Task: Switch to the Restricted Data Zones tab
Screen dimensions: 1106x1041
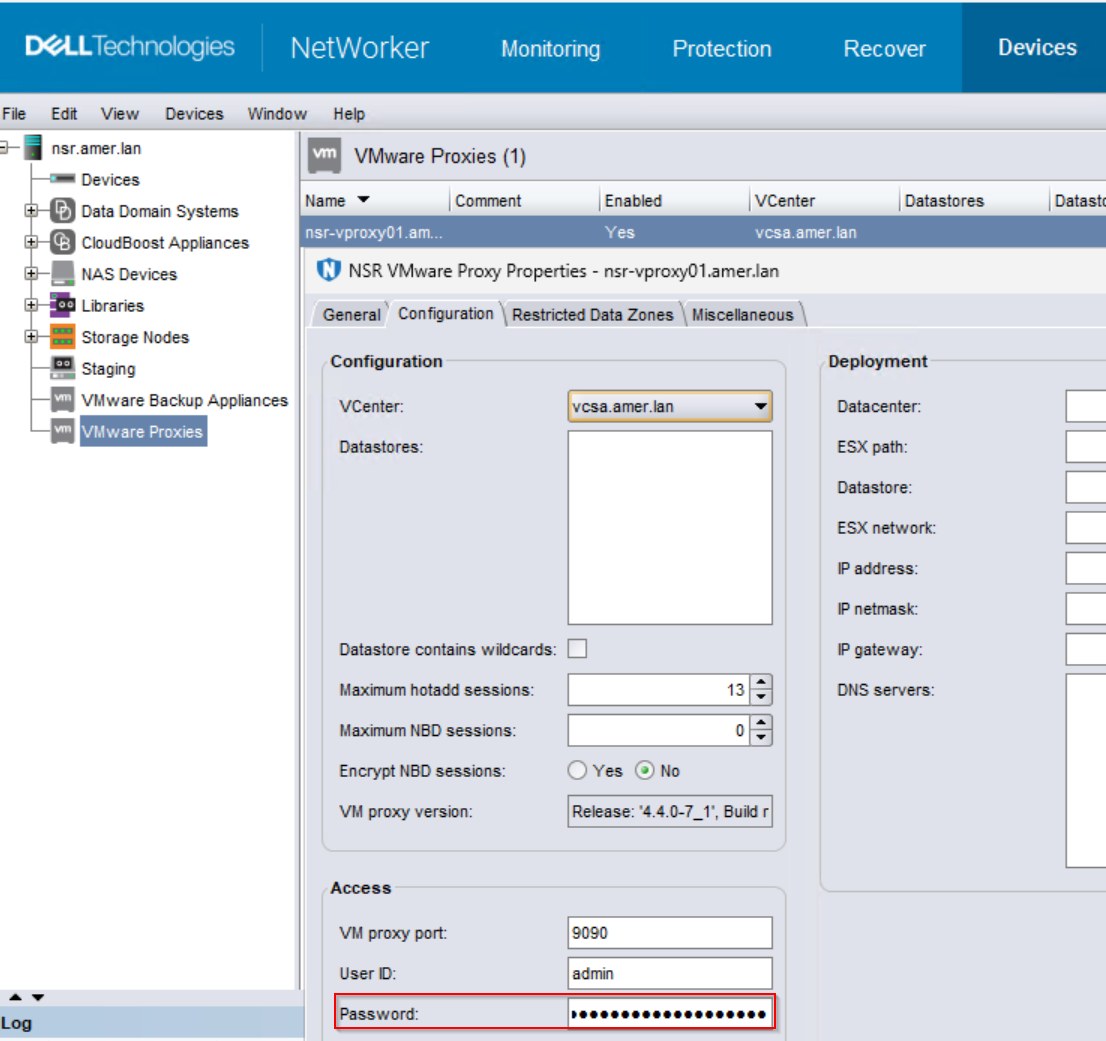Action: (592, 314)
